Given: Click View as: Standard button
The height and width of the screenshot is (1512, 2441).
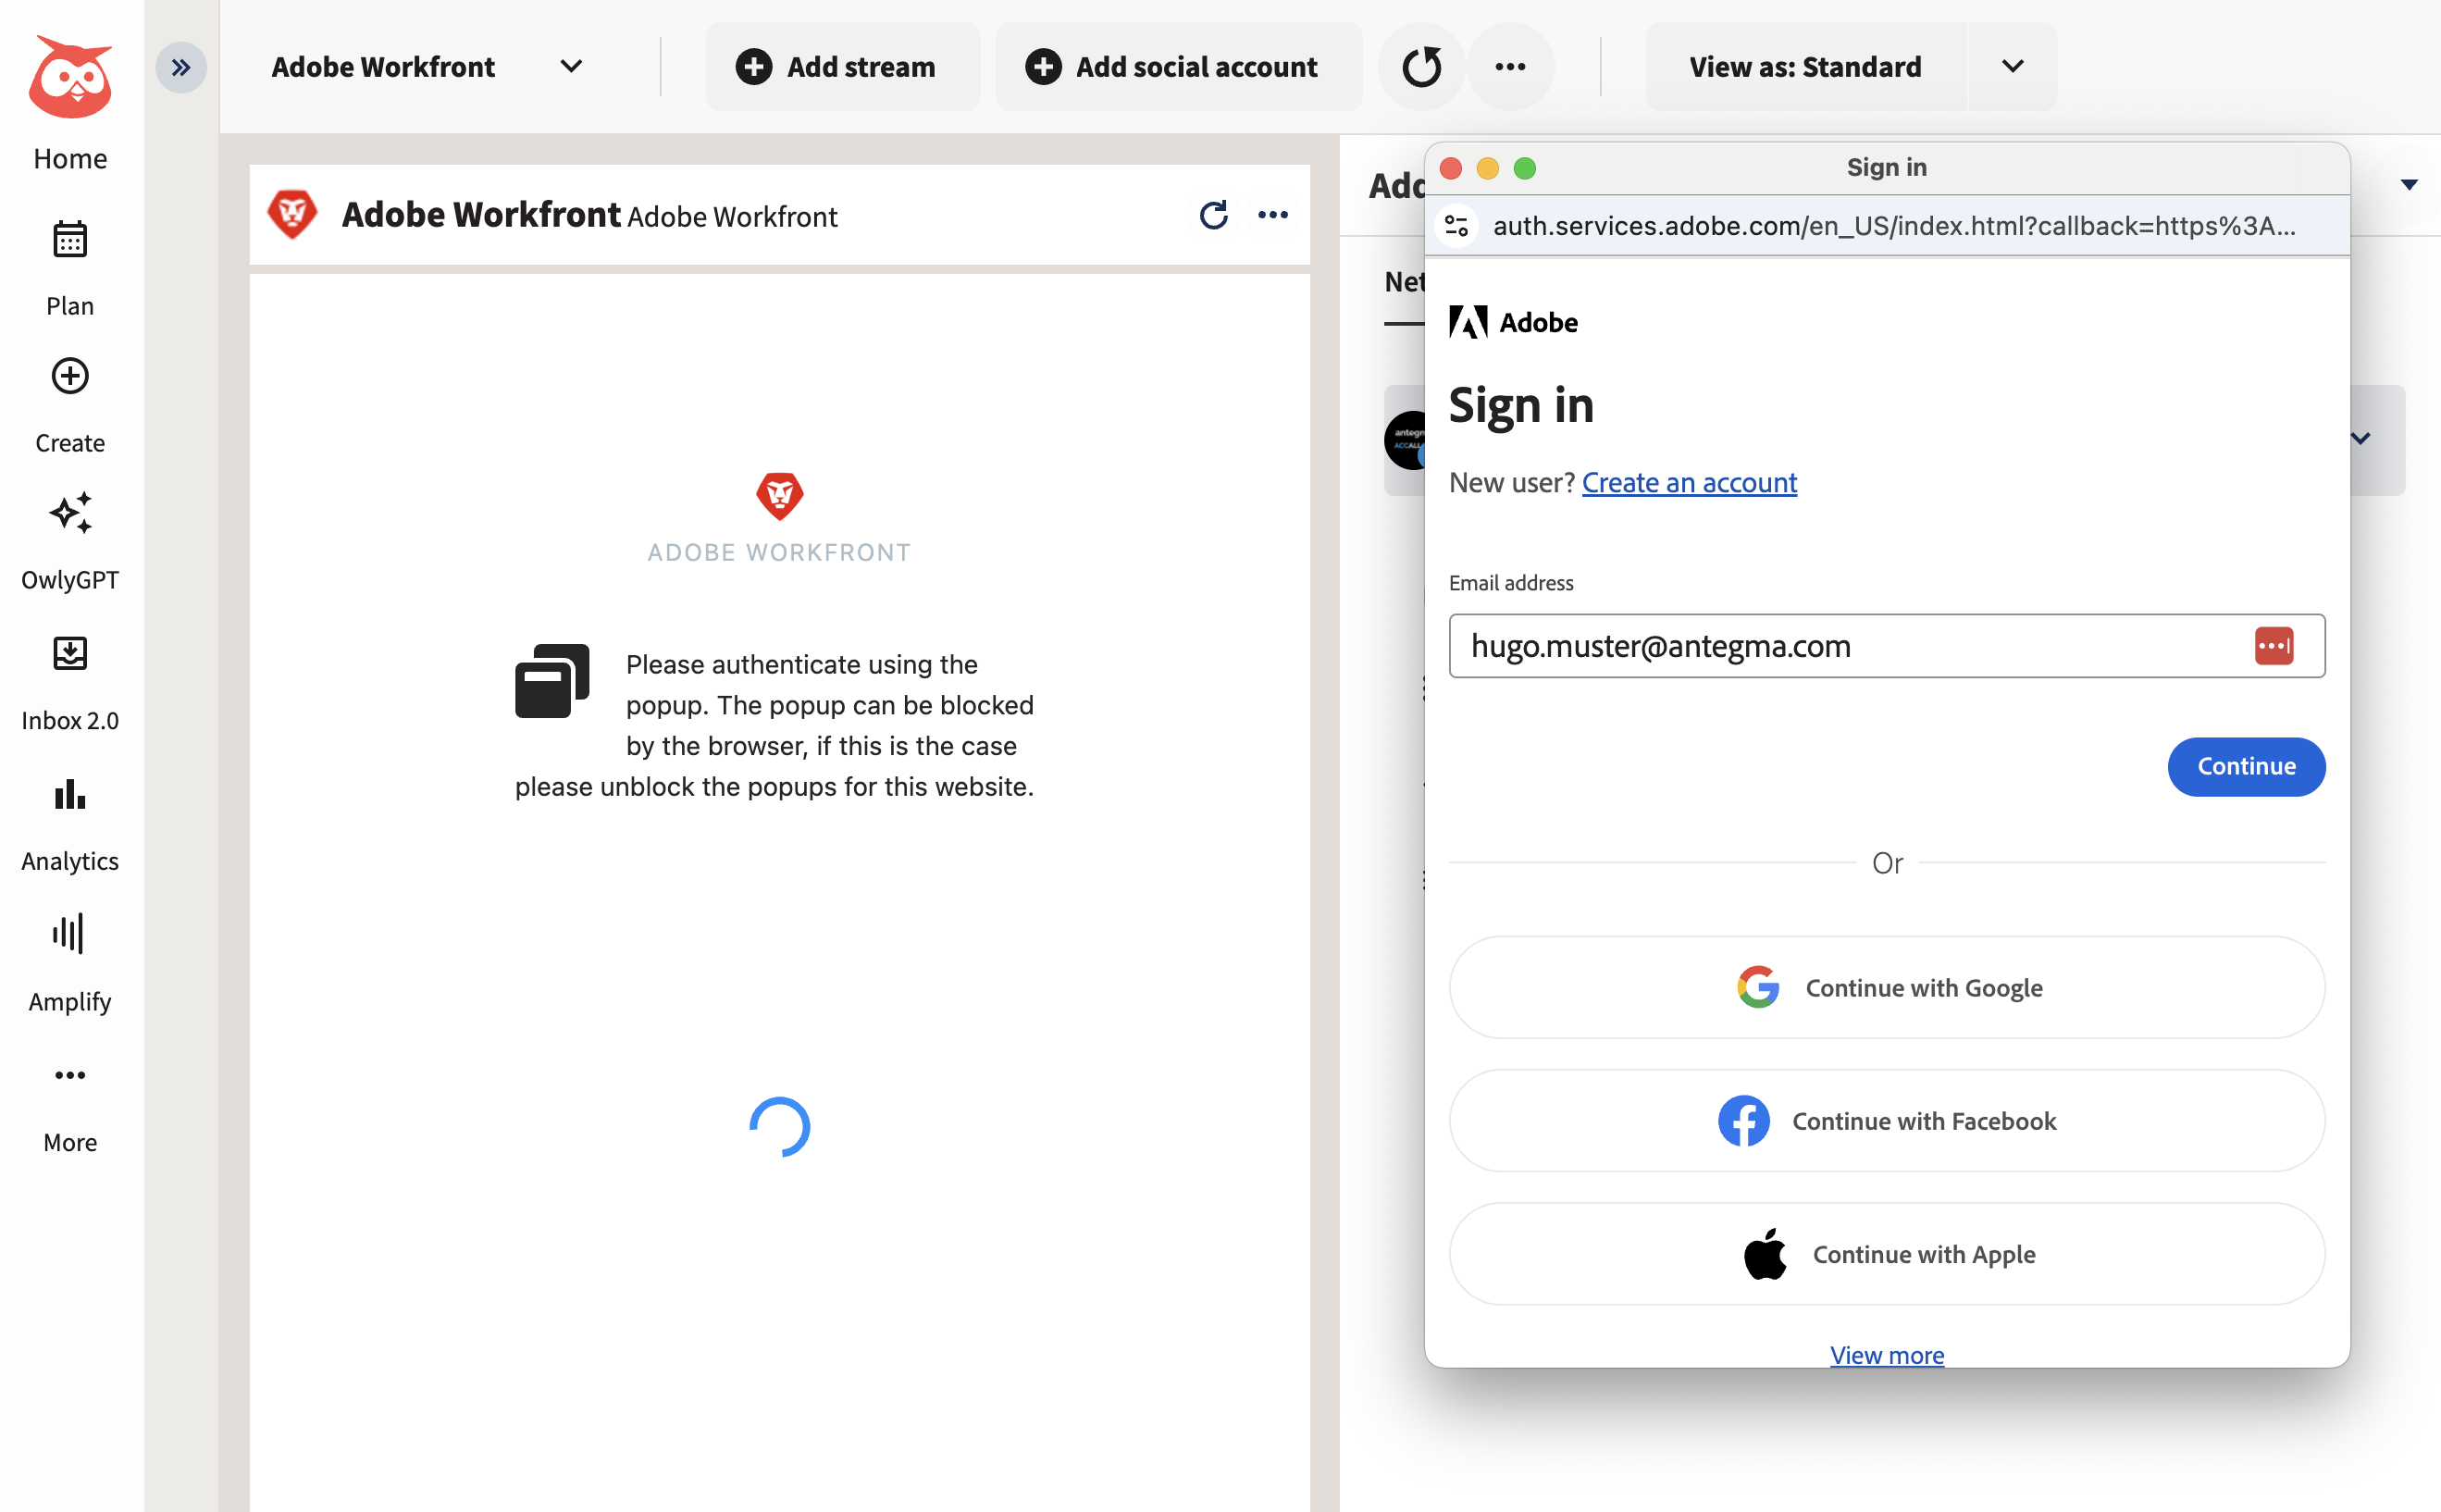Looking at the screenshot, I should 1806,67.
